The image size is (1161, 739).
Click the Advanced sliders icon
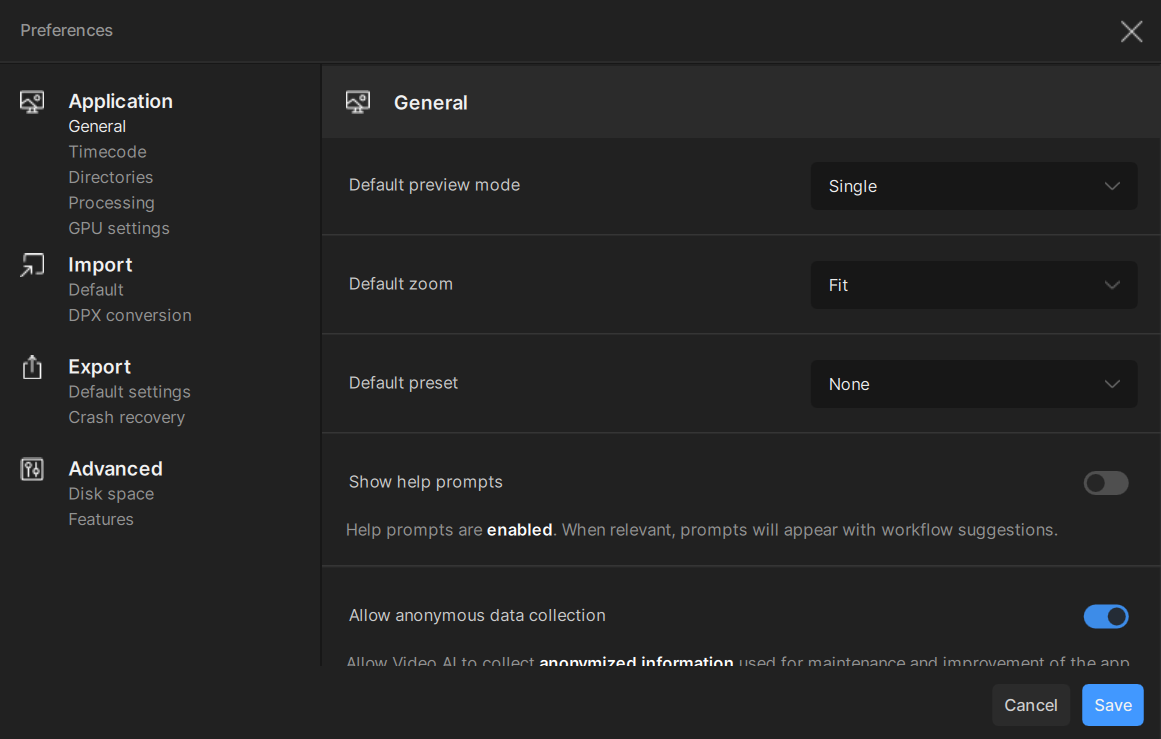click(x=32, y=469)
